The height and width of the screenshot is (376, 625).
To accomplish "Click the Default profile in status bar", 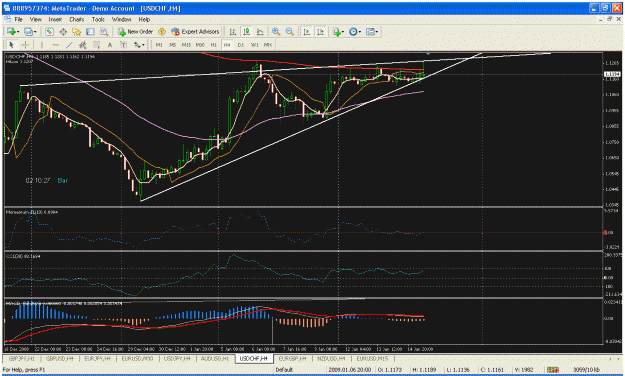I will [x=284, y=370].
